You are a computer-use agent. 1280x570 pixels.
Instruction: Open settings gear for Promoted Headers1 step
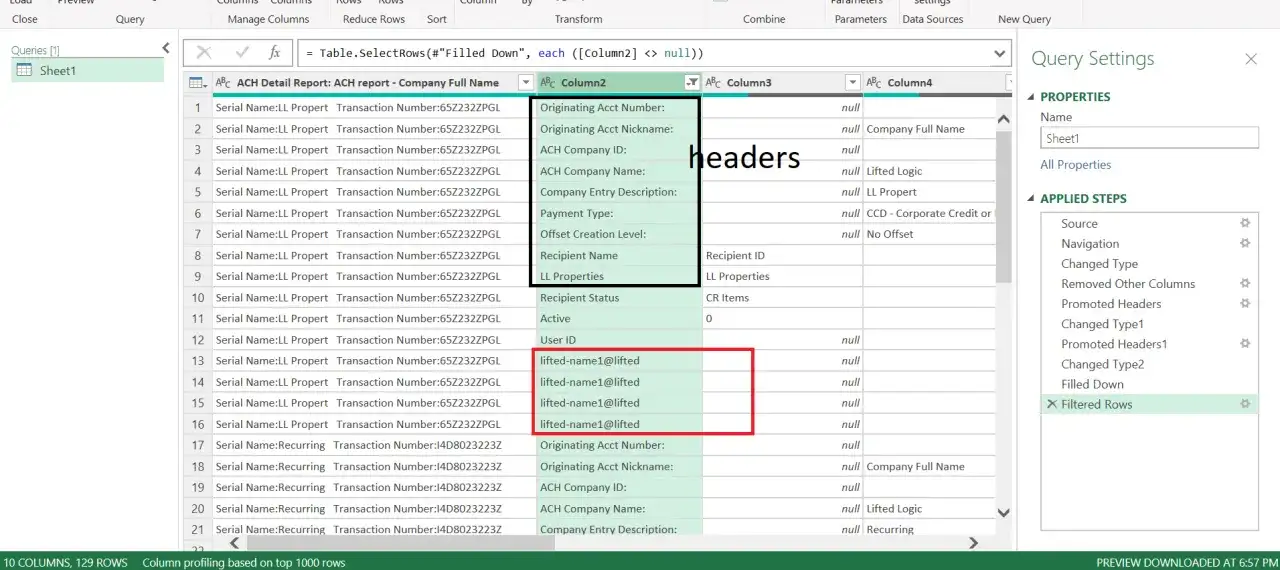tap(1245, 343)
